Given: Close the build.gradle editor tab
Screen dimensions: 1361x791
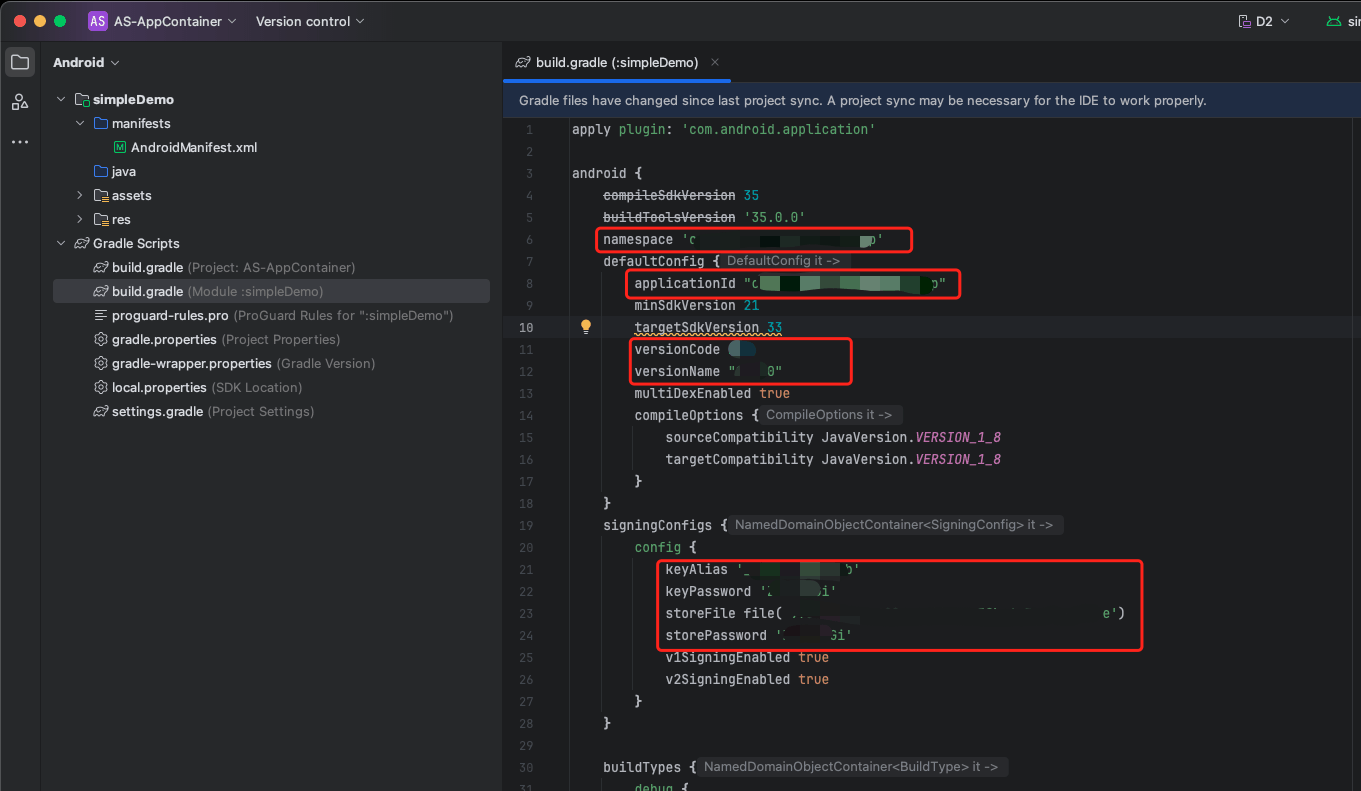Looking at the screenshot, I should 715,62.
